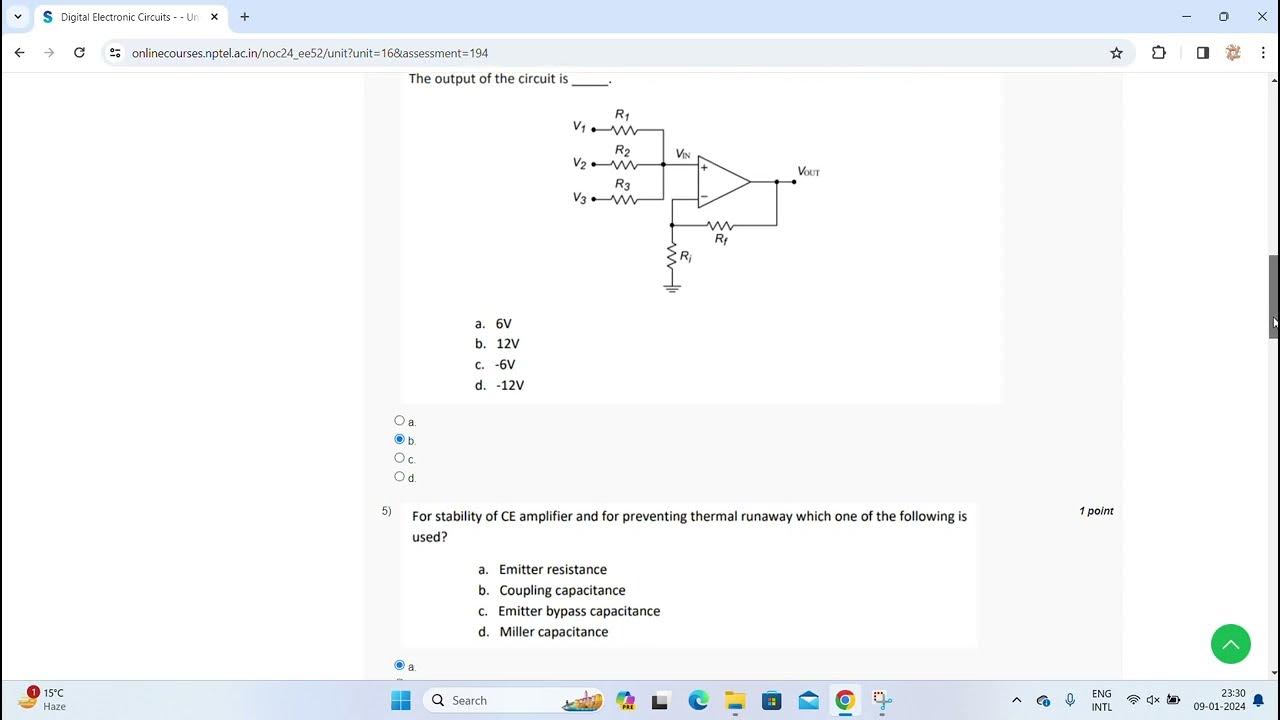Screen dimensions: 1280x720
Task: Click the page vertical scrollbar thumb
Action: point(1274,297)
